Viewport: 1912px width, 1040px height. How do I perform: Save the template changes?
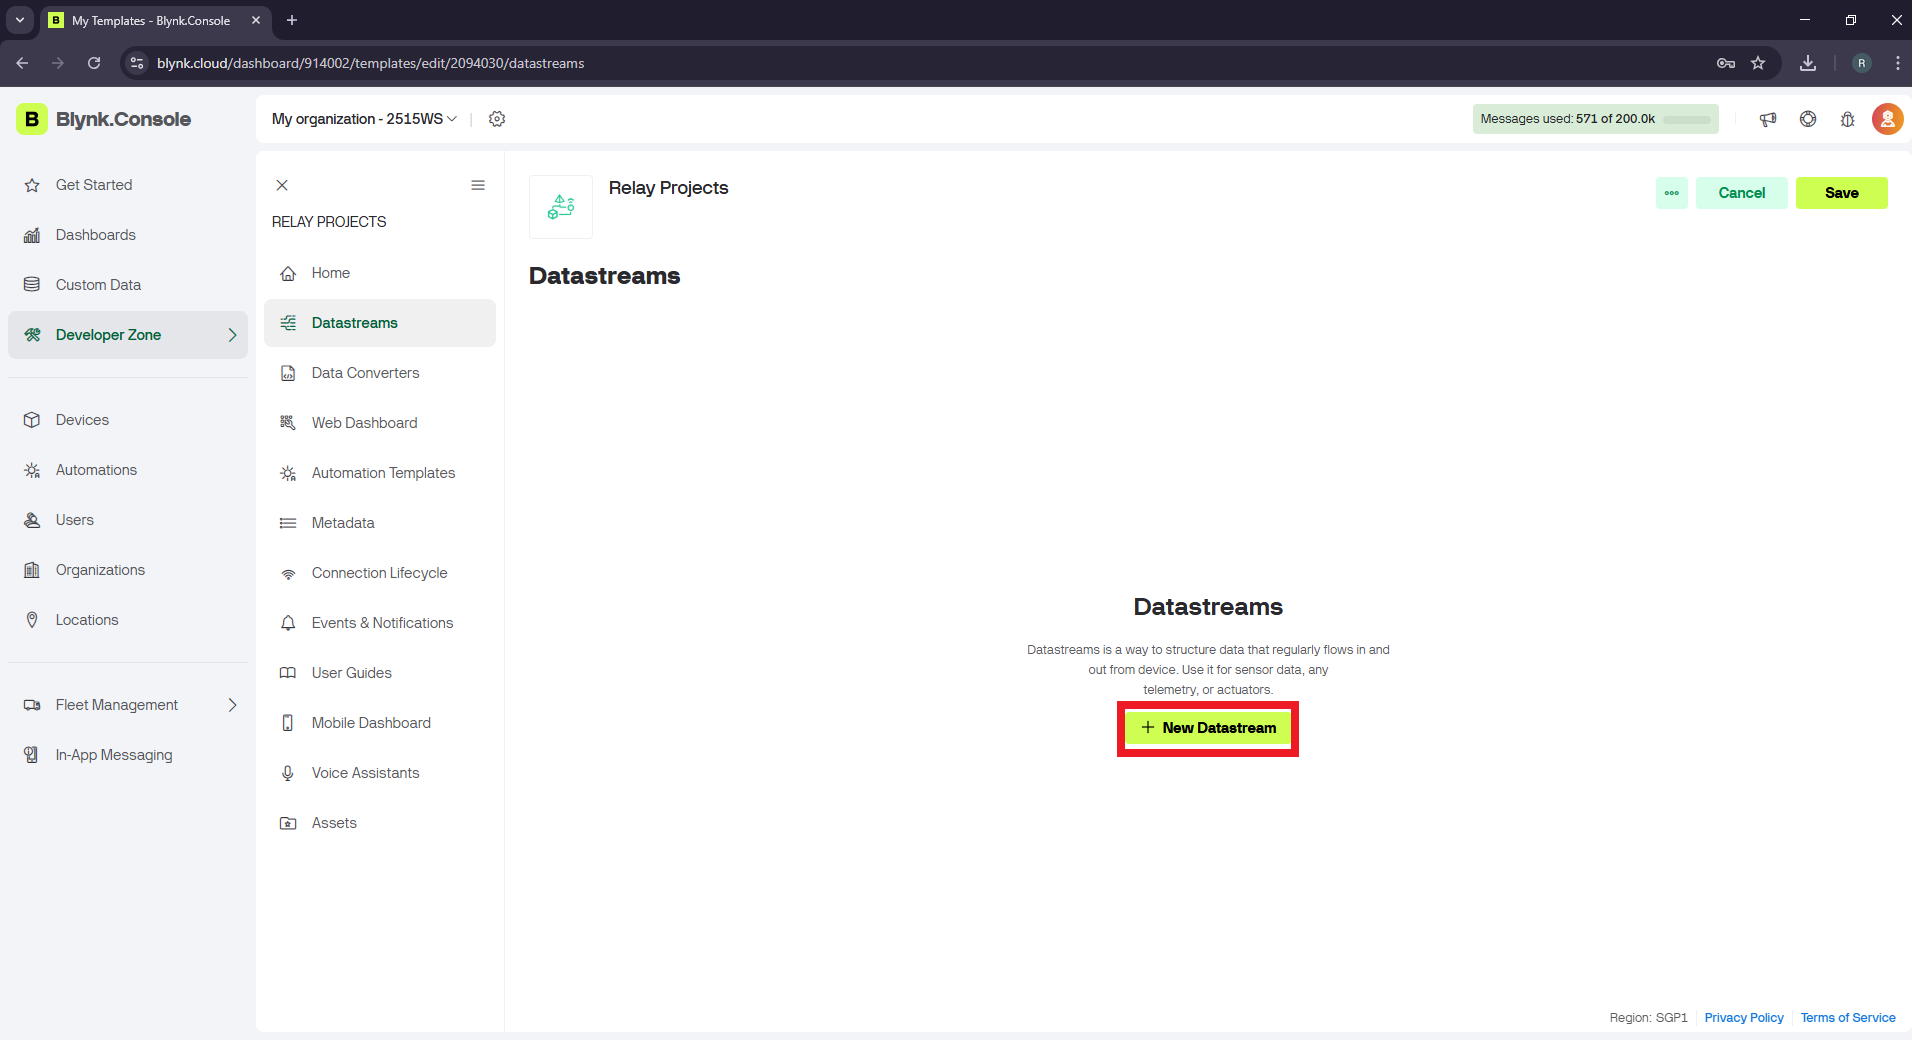1841,193
